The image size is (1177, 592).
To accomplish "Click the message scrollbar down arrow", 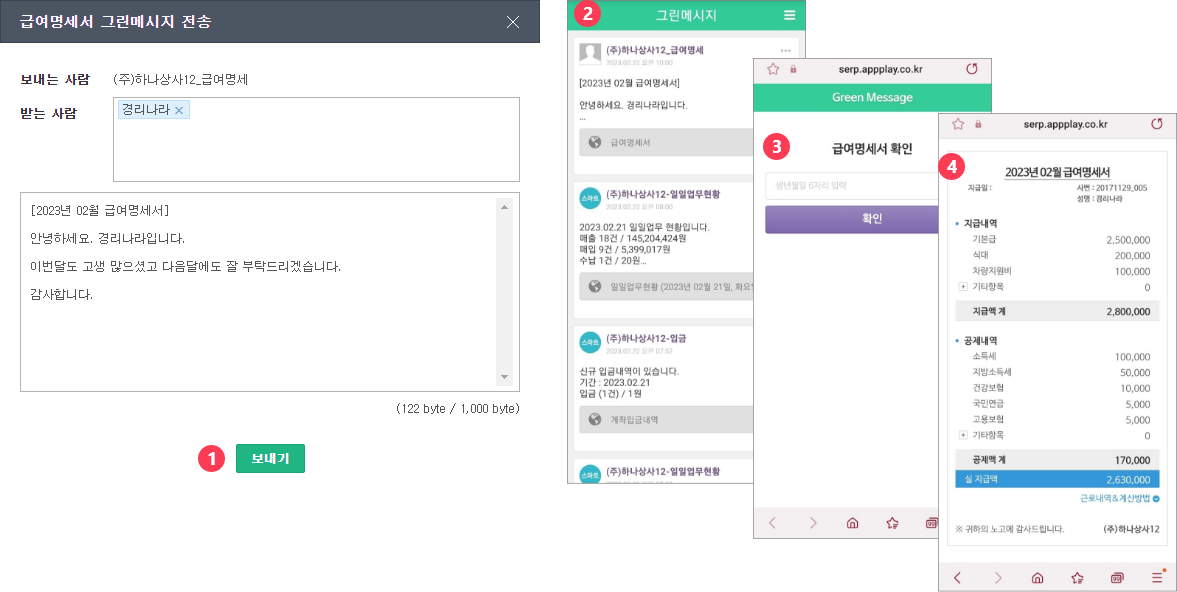I will 504,377.
